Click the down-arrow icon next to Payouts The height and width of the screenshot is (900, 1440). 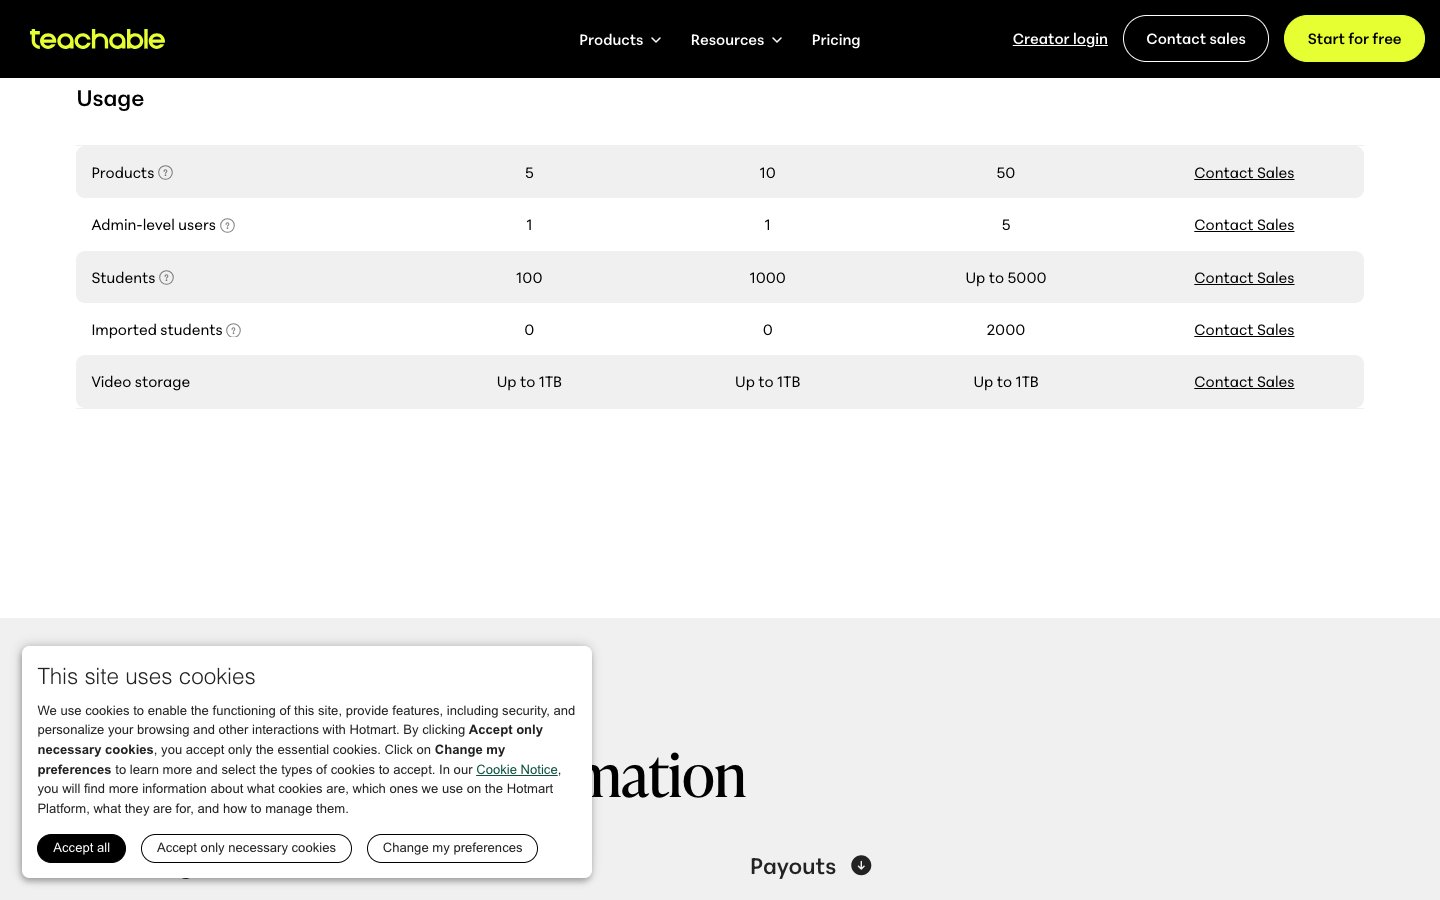[x=861, y=866]
